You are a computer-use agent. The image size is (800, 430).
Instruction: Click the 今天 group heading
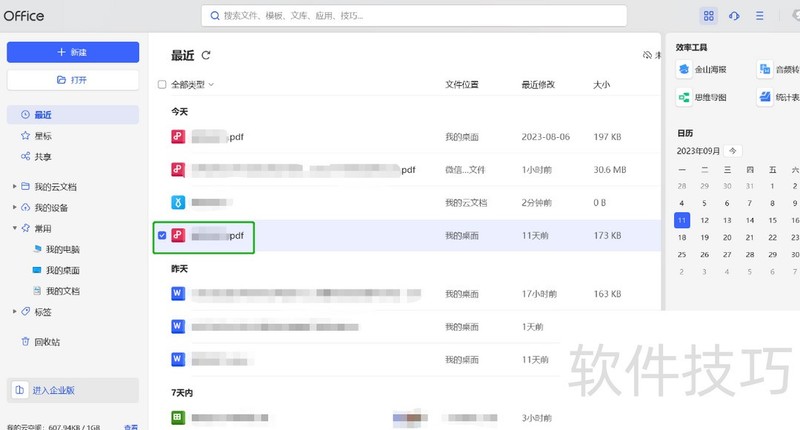179,111
